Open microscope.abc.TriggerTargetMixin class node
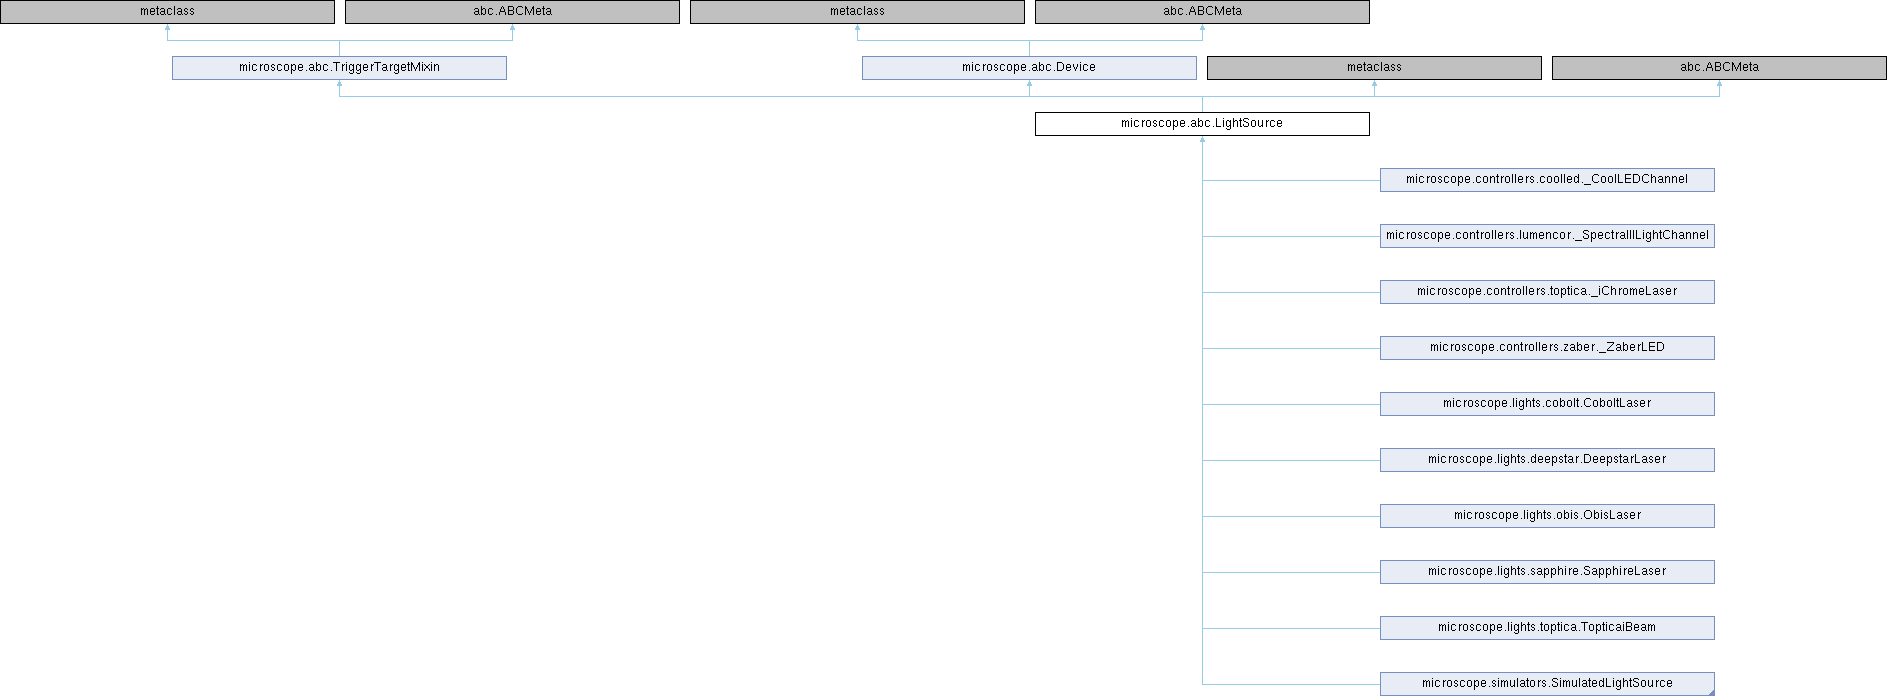Viewport: 1887px width, 696px height. pos(339,68)
